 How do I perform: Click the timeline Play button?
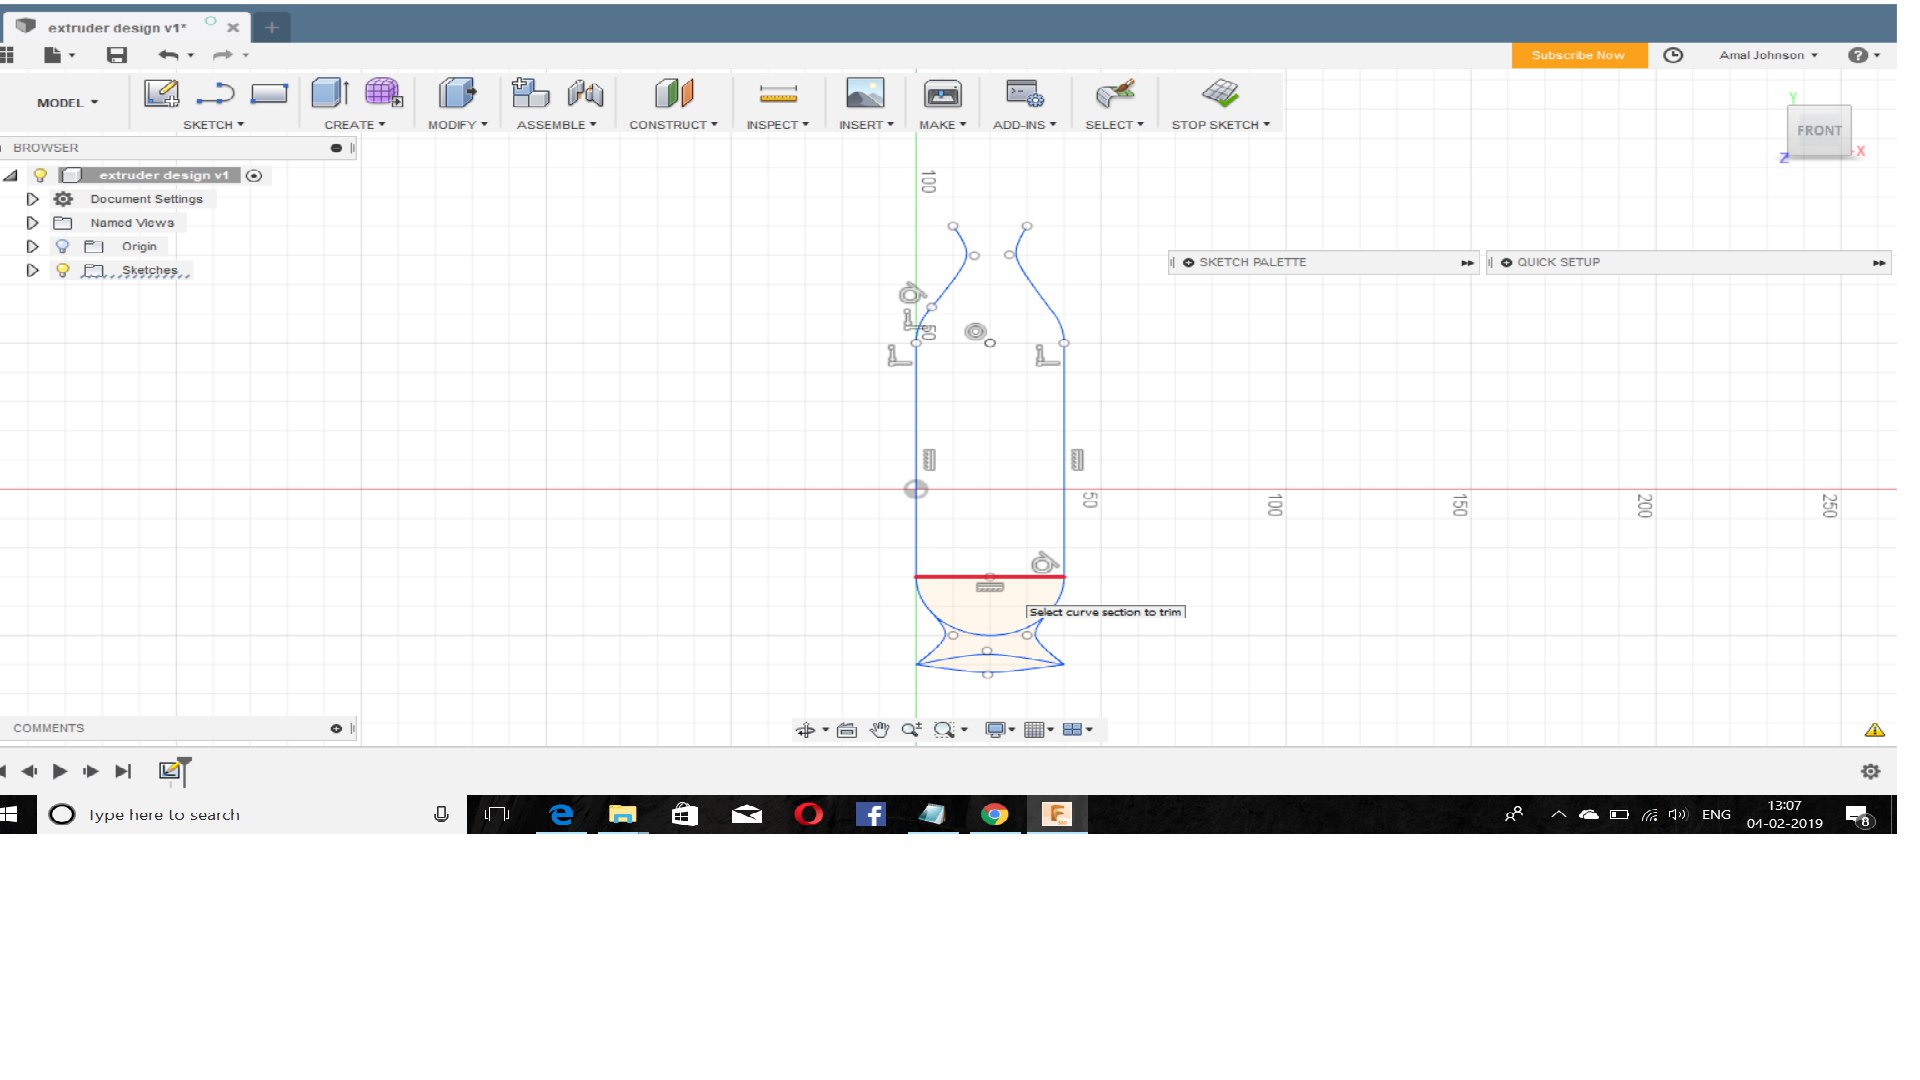click(x=60, y=771)
